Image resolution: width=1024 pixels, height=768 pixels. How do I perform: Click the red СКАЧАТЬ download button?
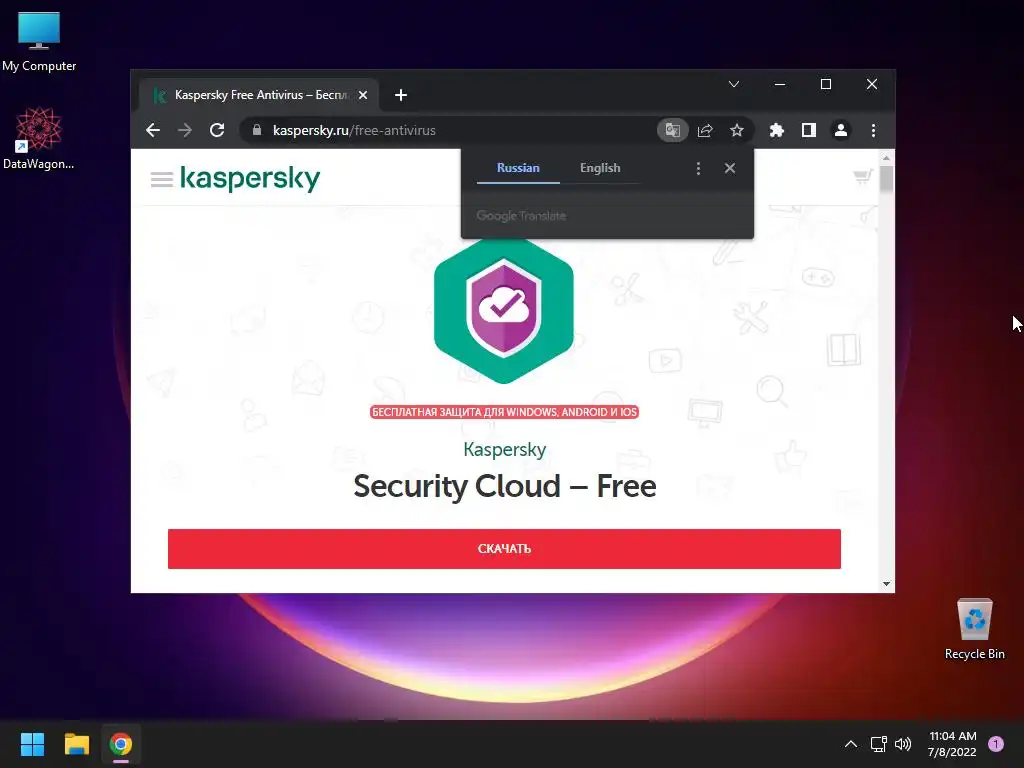504,549
